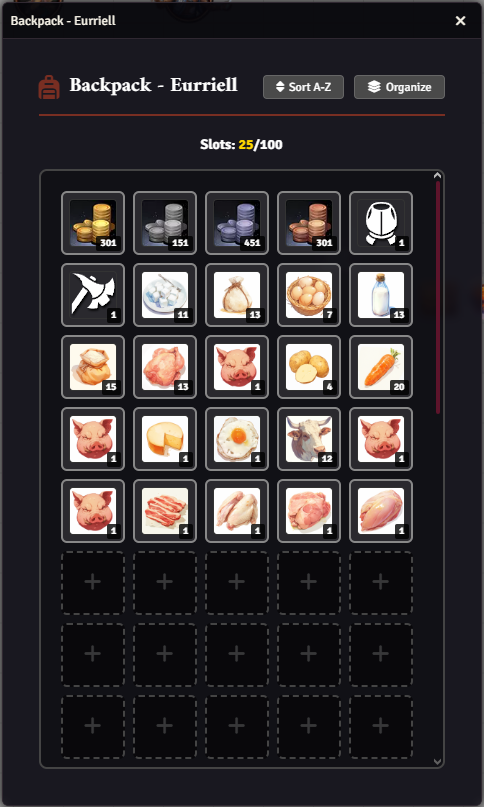Click the copper coins stack item
484x807 pixels.
pyautogui.click(x=309, y=223)
